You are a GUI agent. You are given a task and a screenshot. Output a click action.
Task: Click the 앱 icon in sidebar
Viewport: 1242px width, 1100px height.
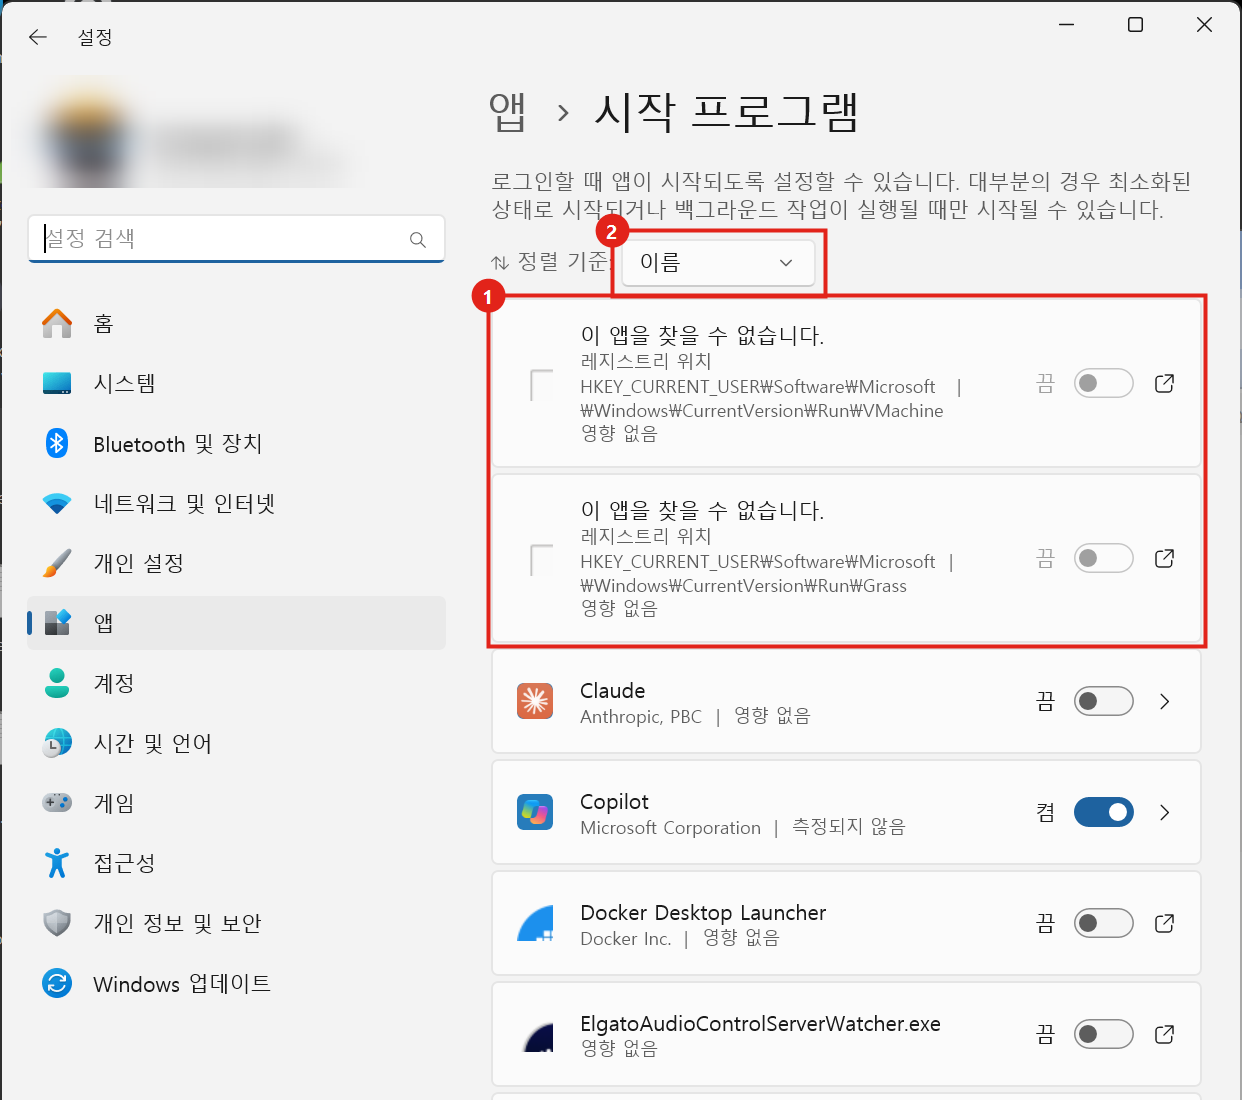(x=57, y=623)
